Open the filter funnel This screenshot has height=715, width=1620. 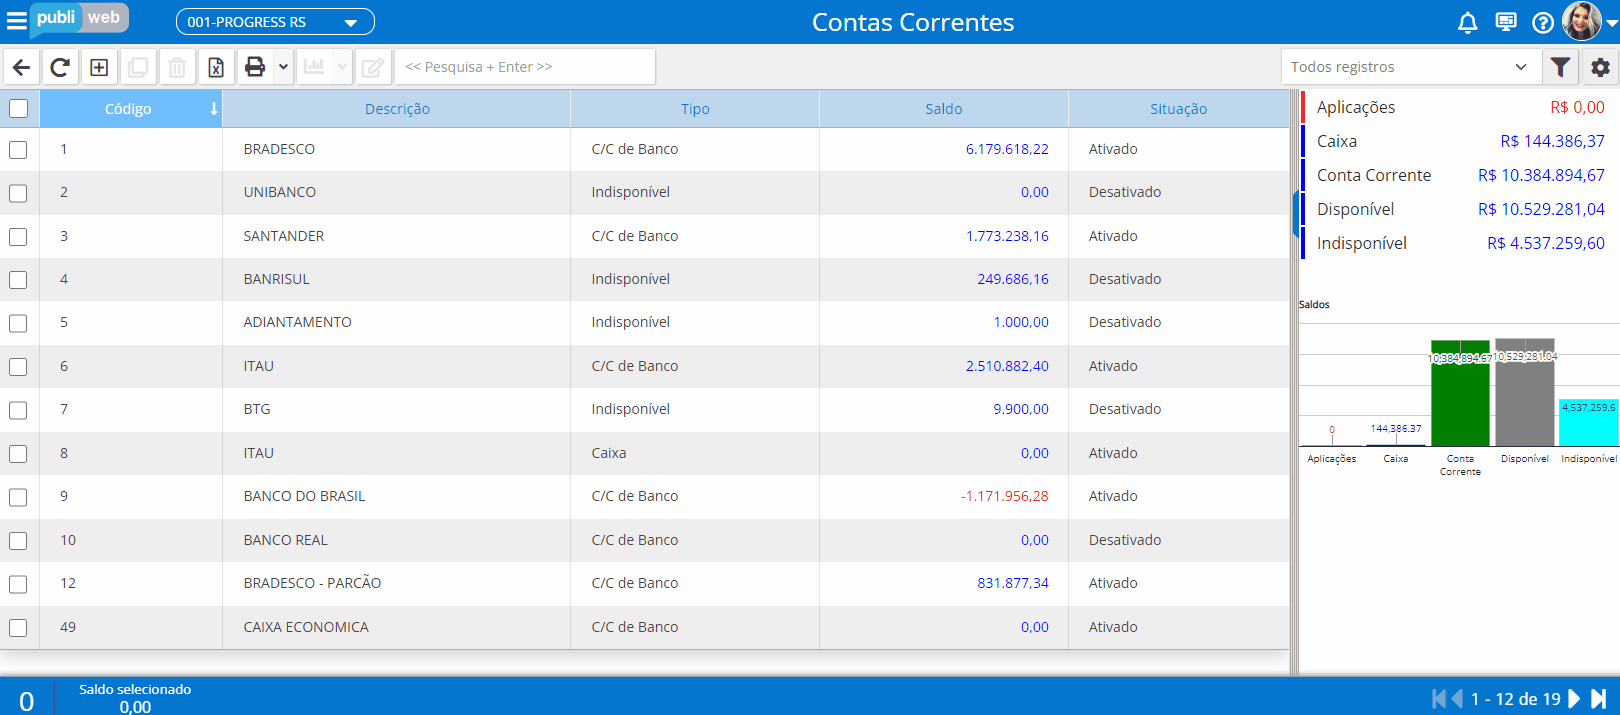[x=1560, y=67]
